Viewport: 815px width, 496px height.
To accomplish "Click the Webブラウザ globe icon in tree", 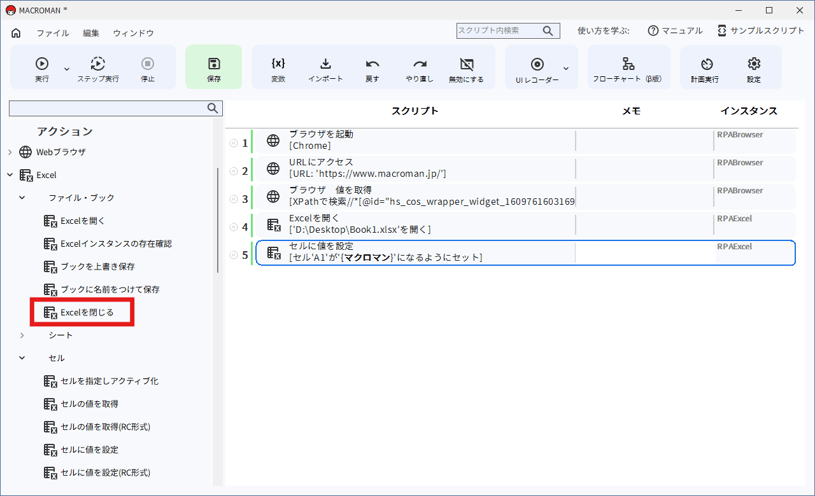I will [25, 152].
